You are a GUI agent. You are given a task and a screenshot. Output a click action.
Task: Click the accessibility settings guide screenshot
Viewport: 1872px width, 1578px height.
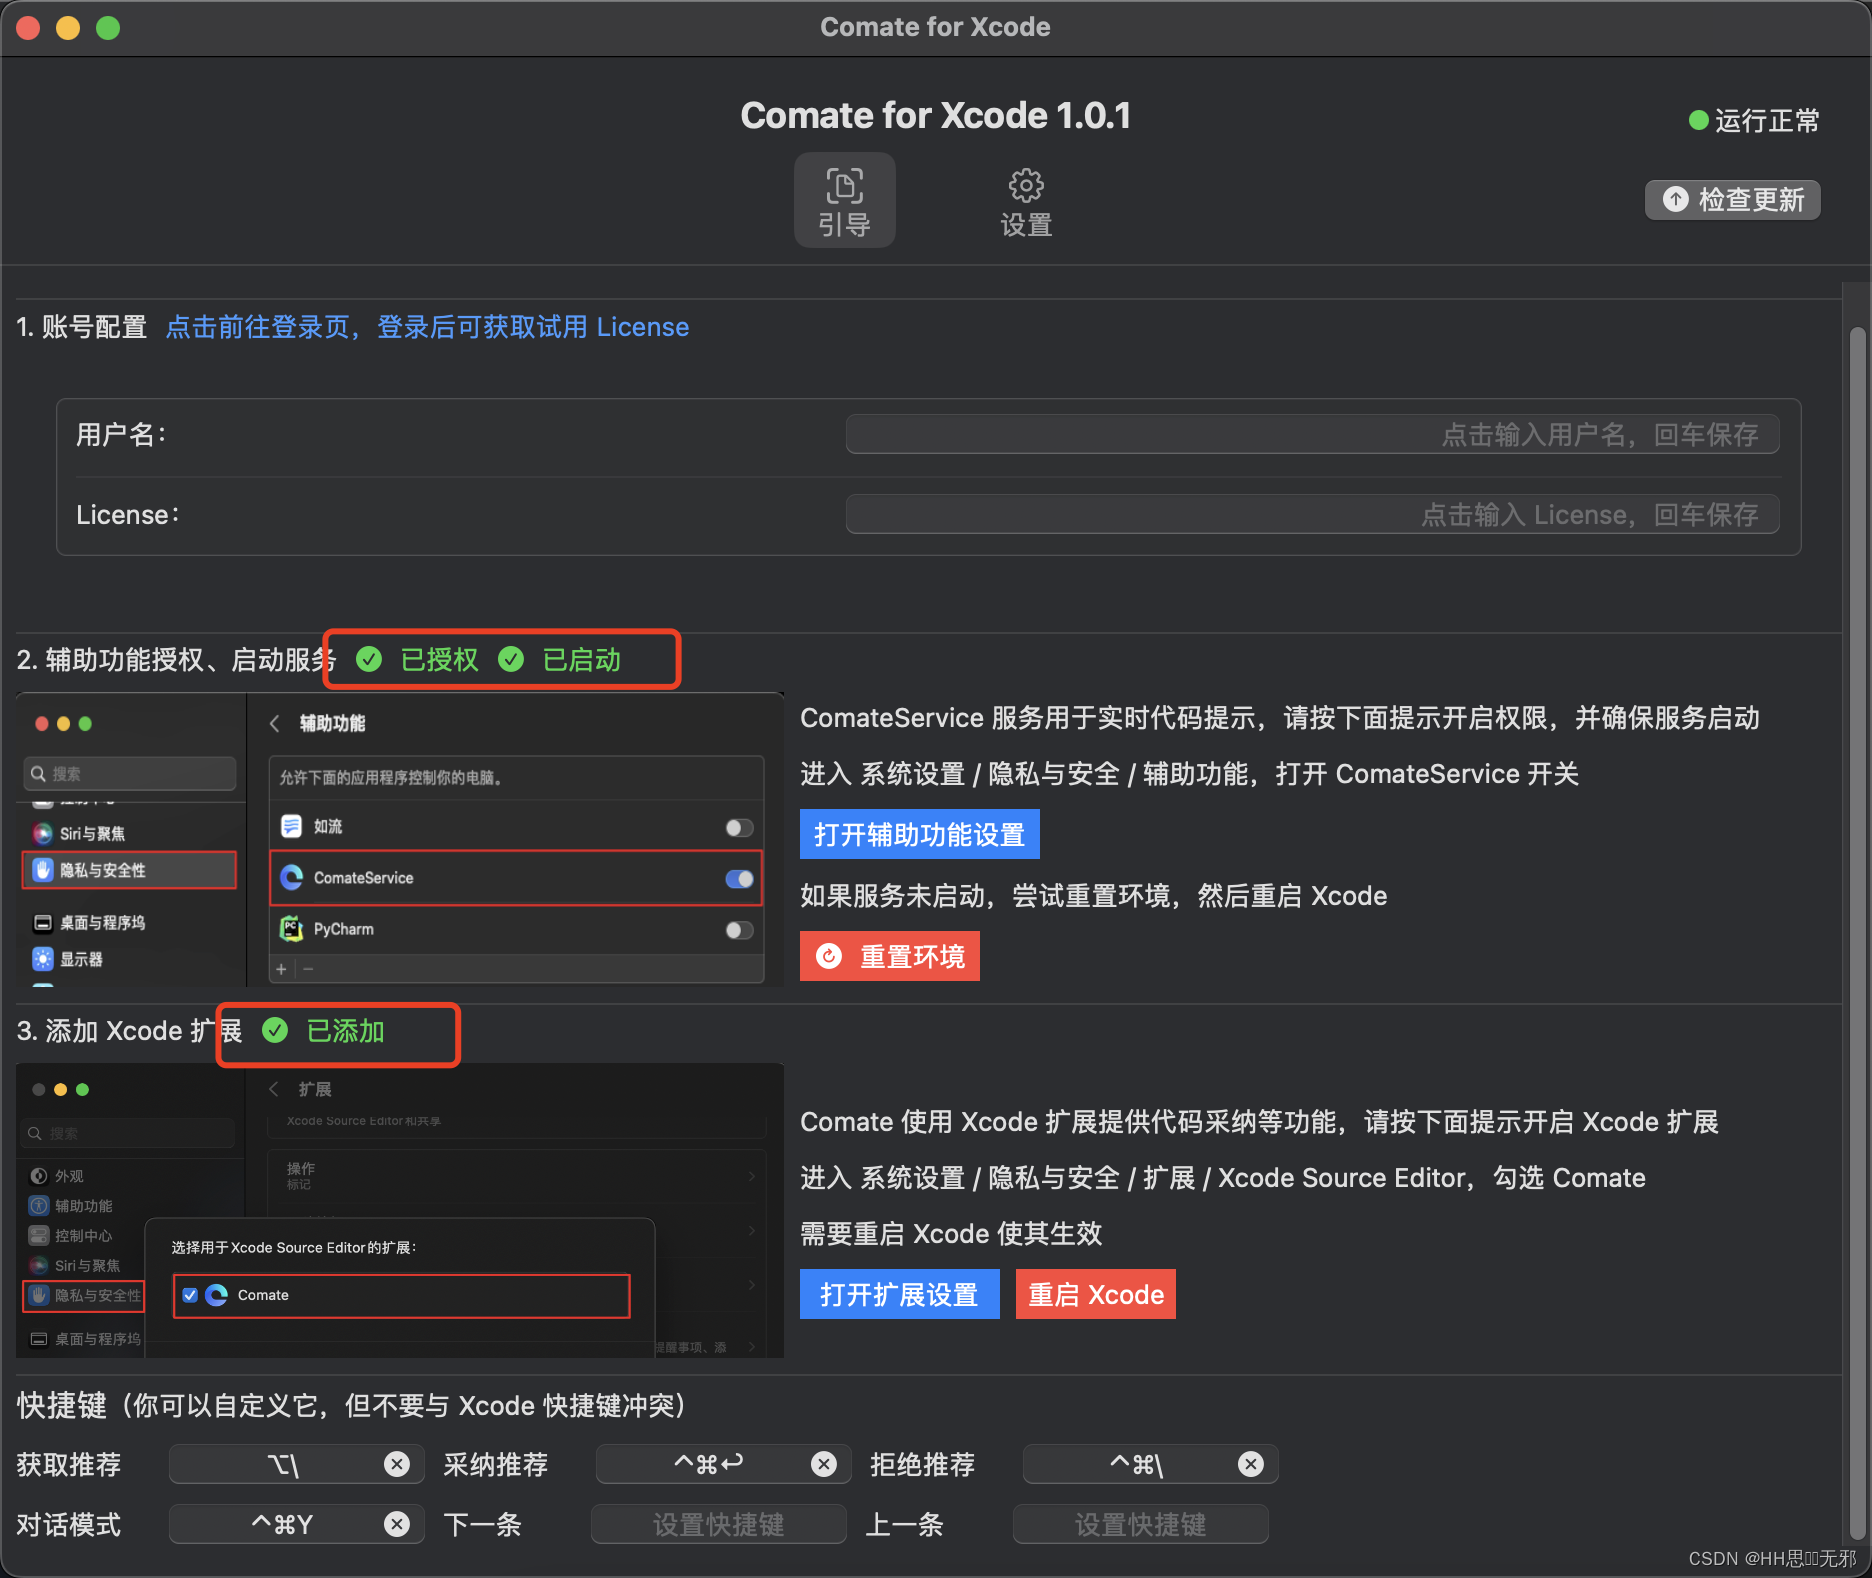pyautogui.click(x=400, y=840)
